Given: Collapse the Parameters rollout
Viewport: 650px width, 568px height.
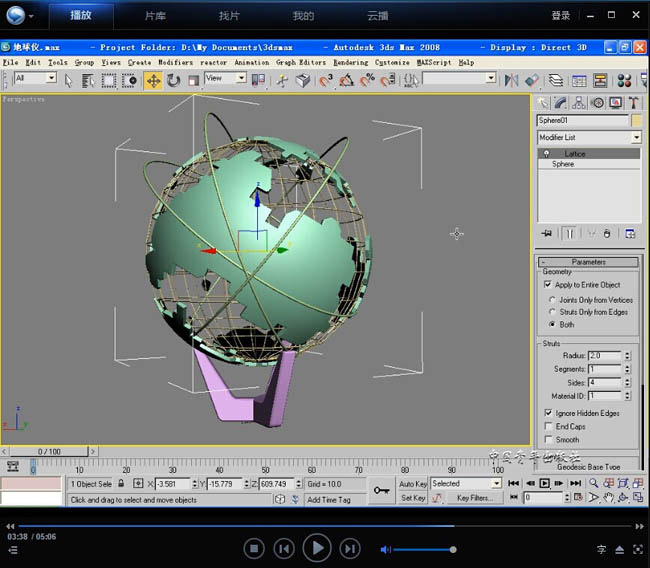Looking at the screenshot, I should point(588,262).
